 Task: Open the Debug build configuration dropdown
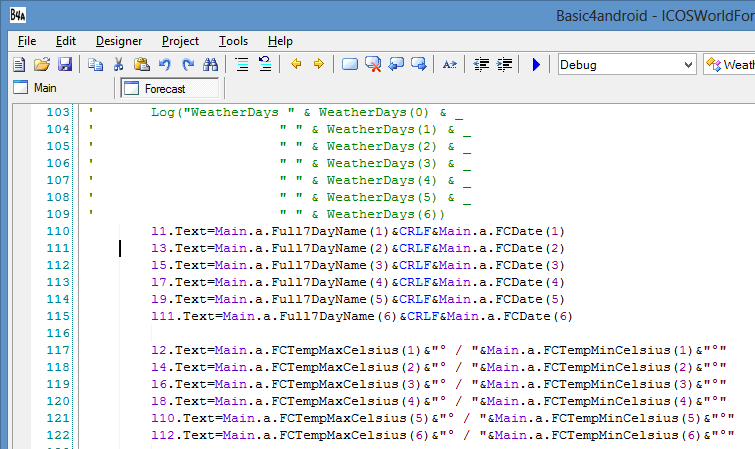pyautogui.click(x=627, y=65)
